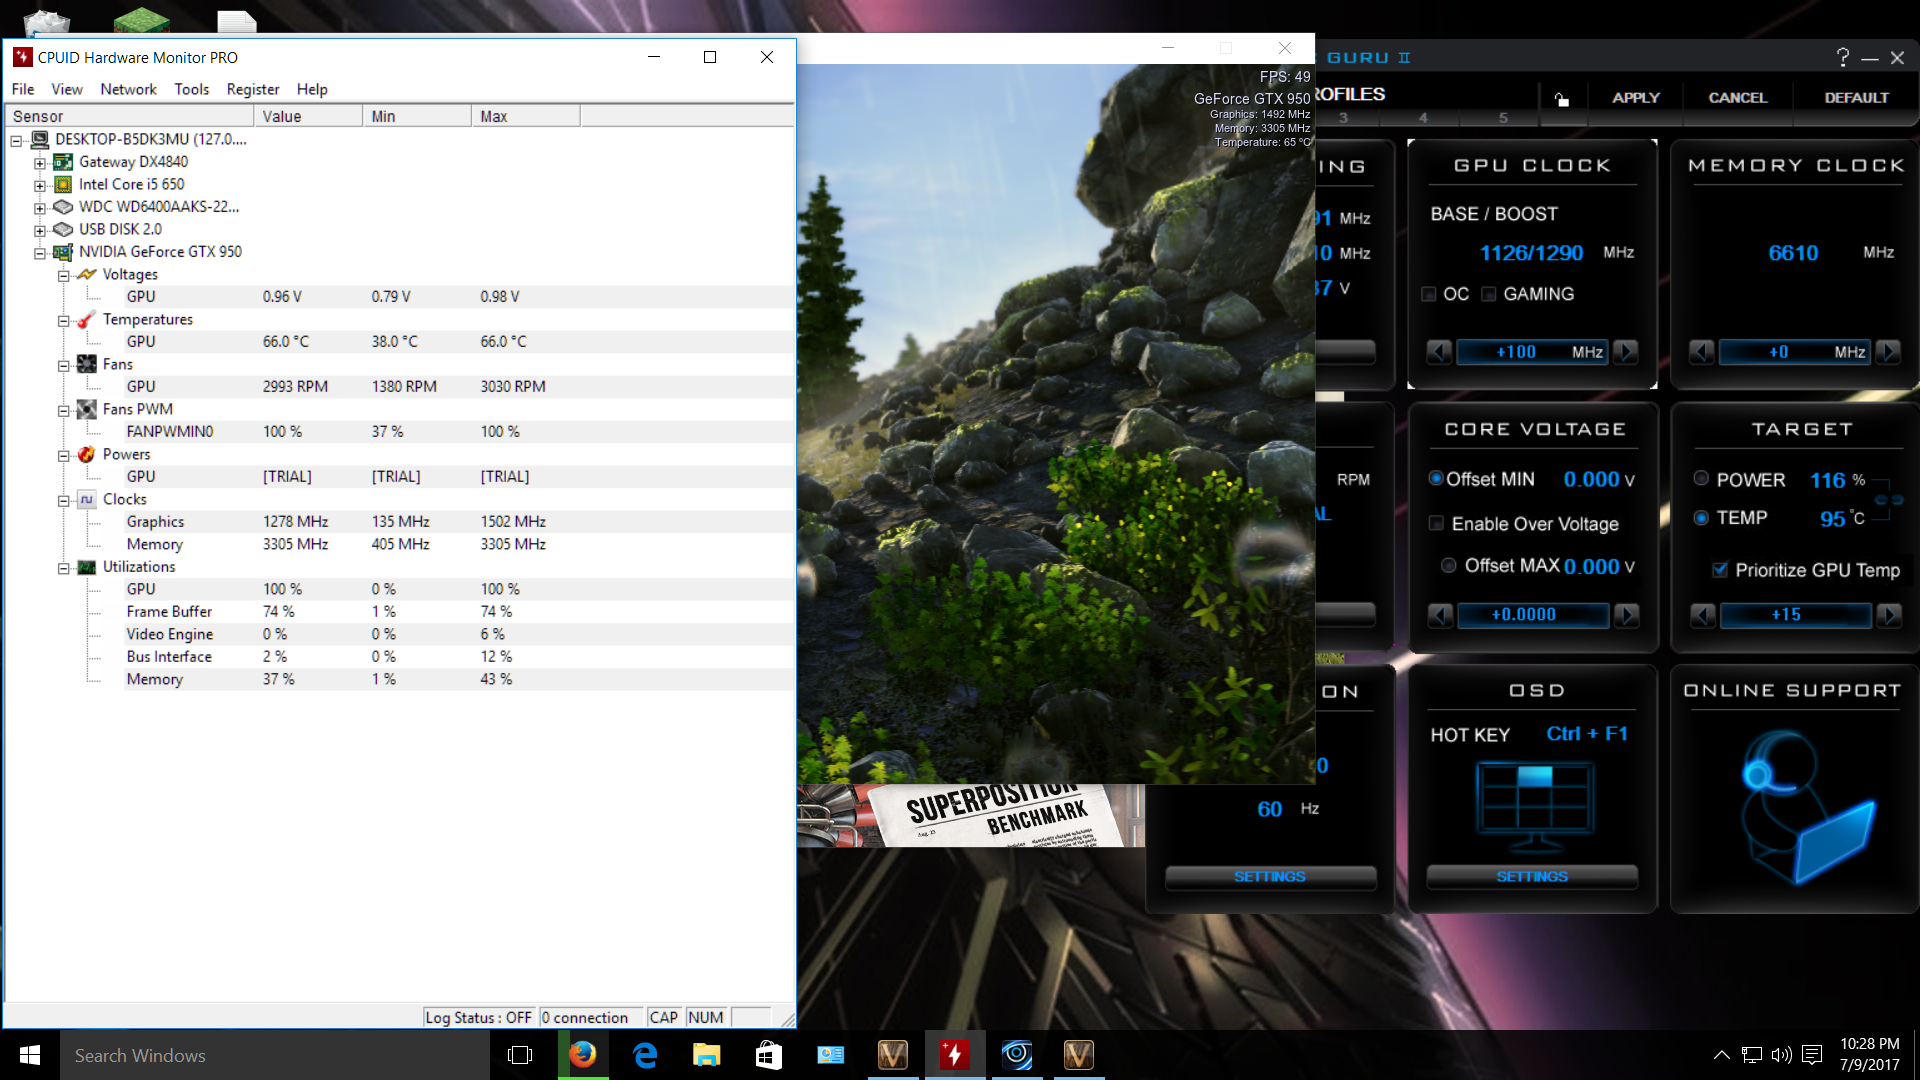
Task: Expand the Intel Core i5 650 node
Action: tap(40, 185)
